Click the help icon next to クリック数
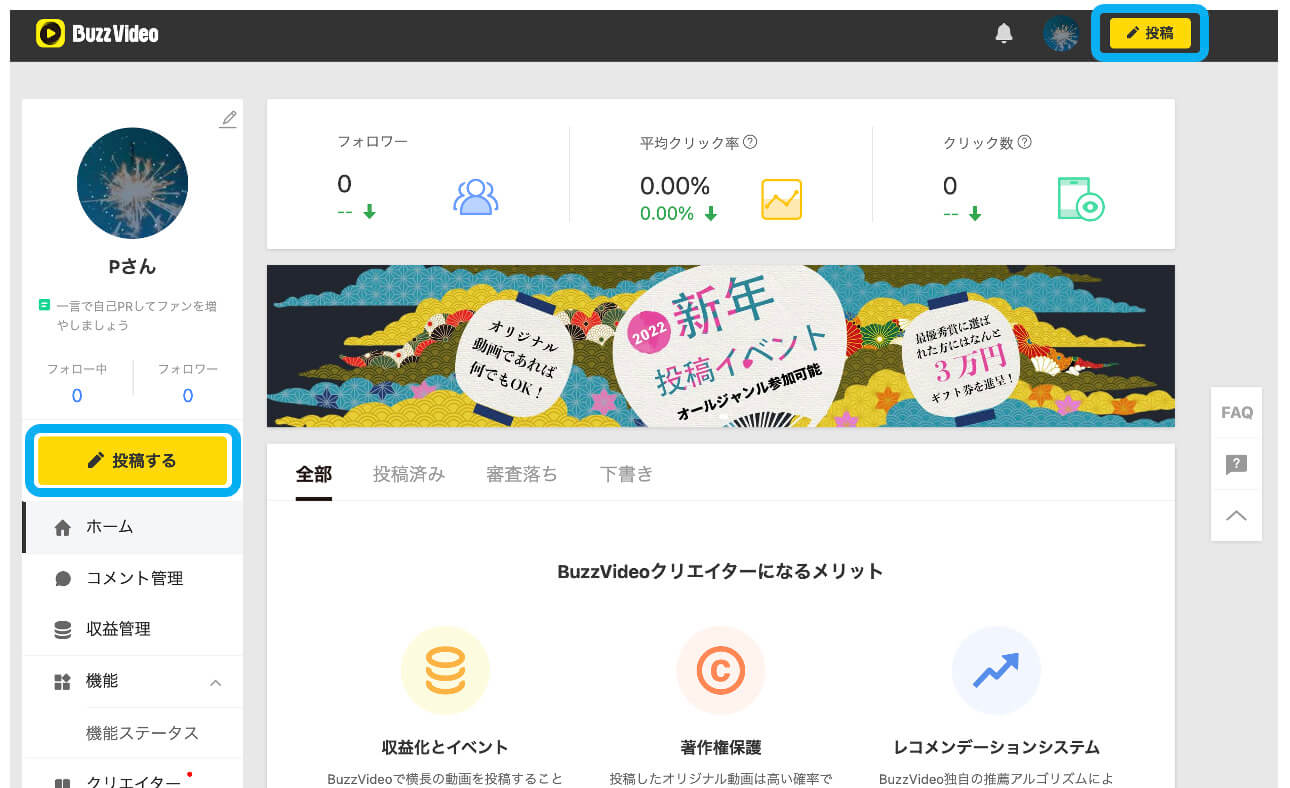1290x788 pixels. 1024,142
